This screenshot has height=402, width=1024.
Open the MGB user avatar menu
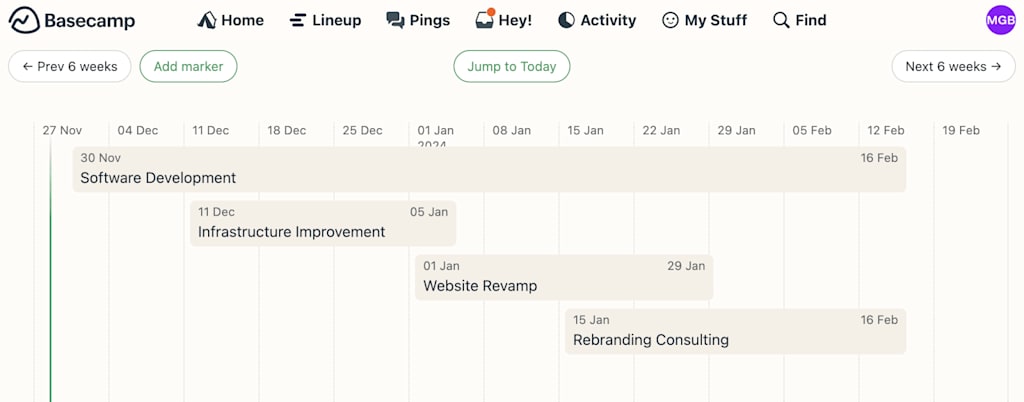pos(1000,20)
